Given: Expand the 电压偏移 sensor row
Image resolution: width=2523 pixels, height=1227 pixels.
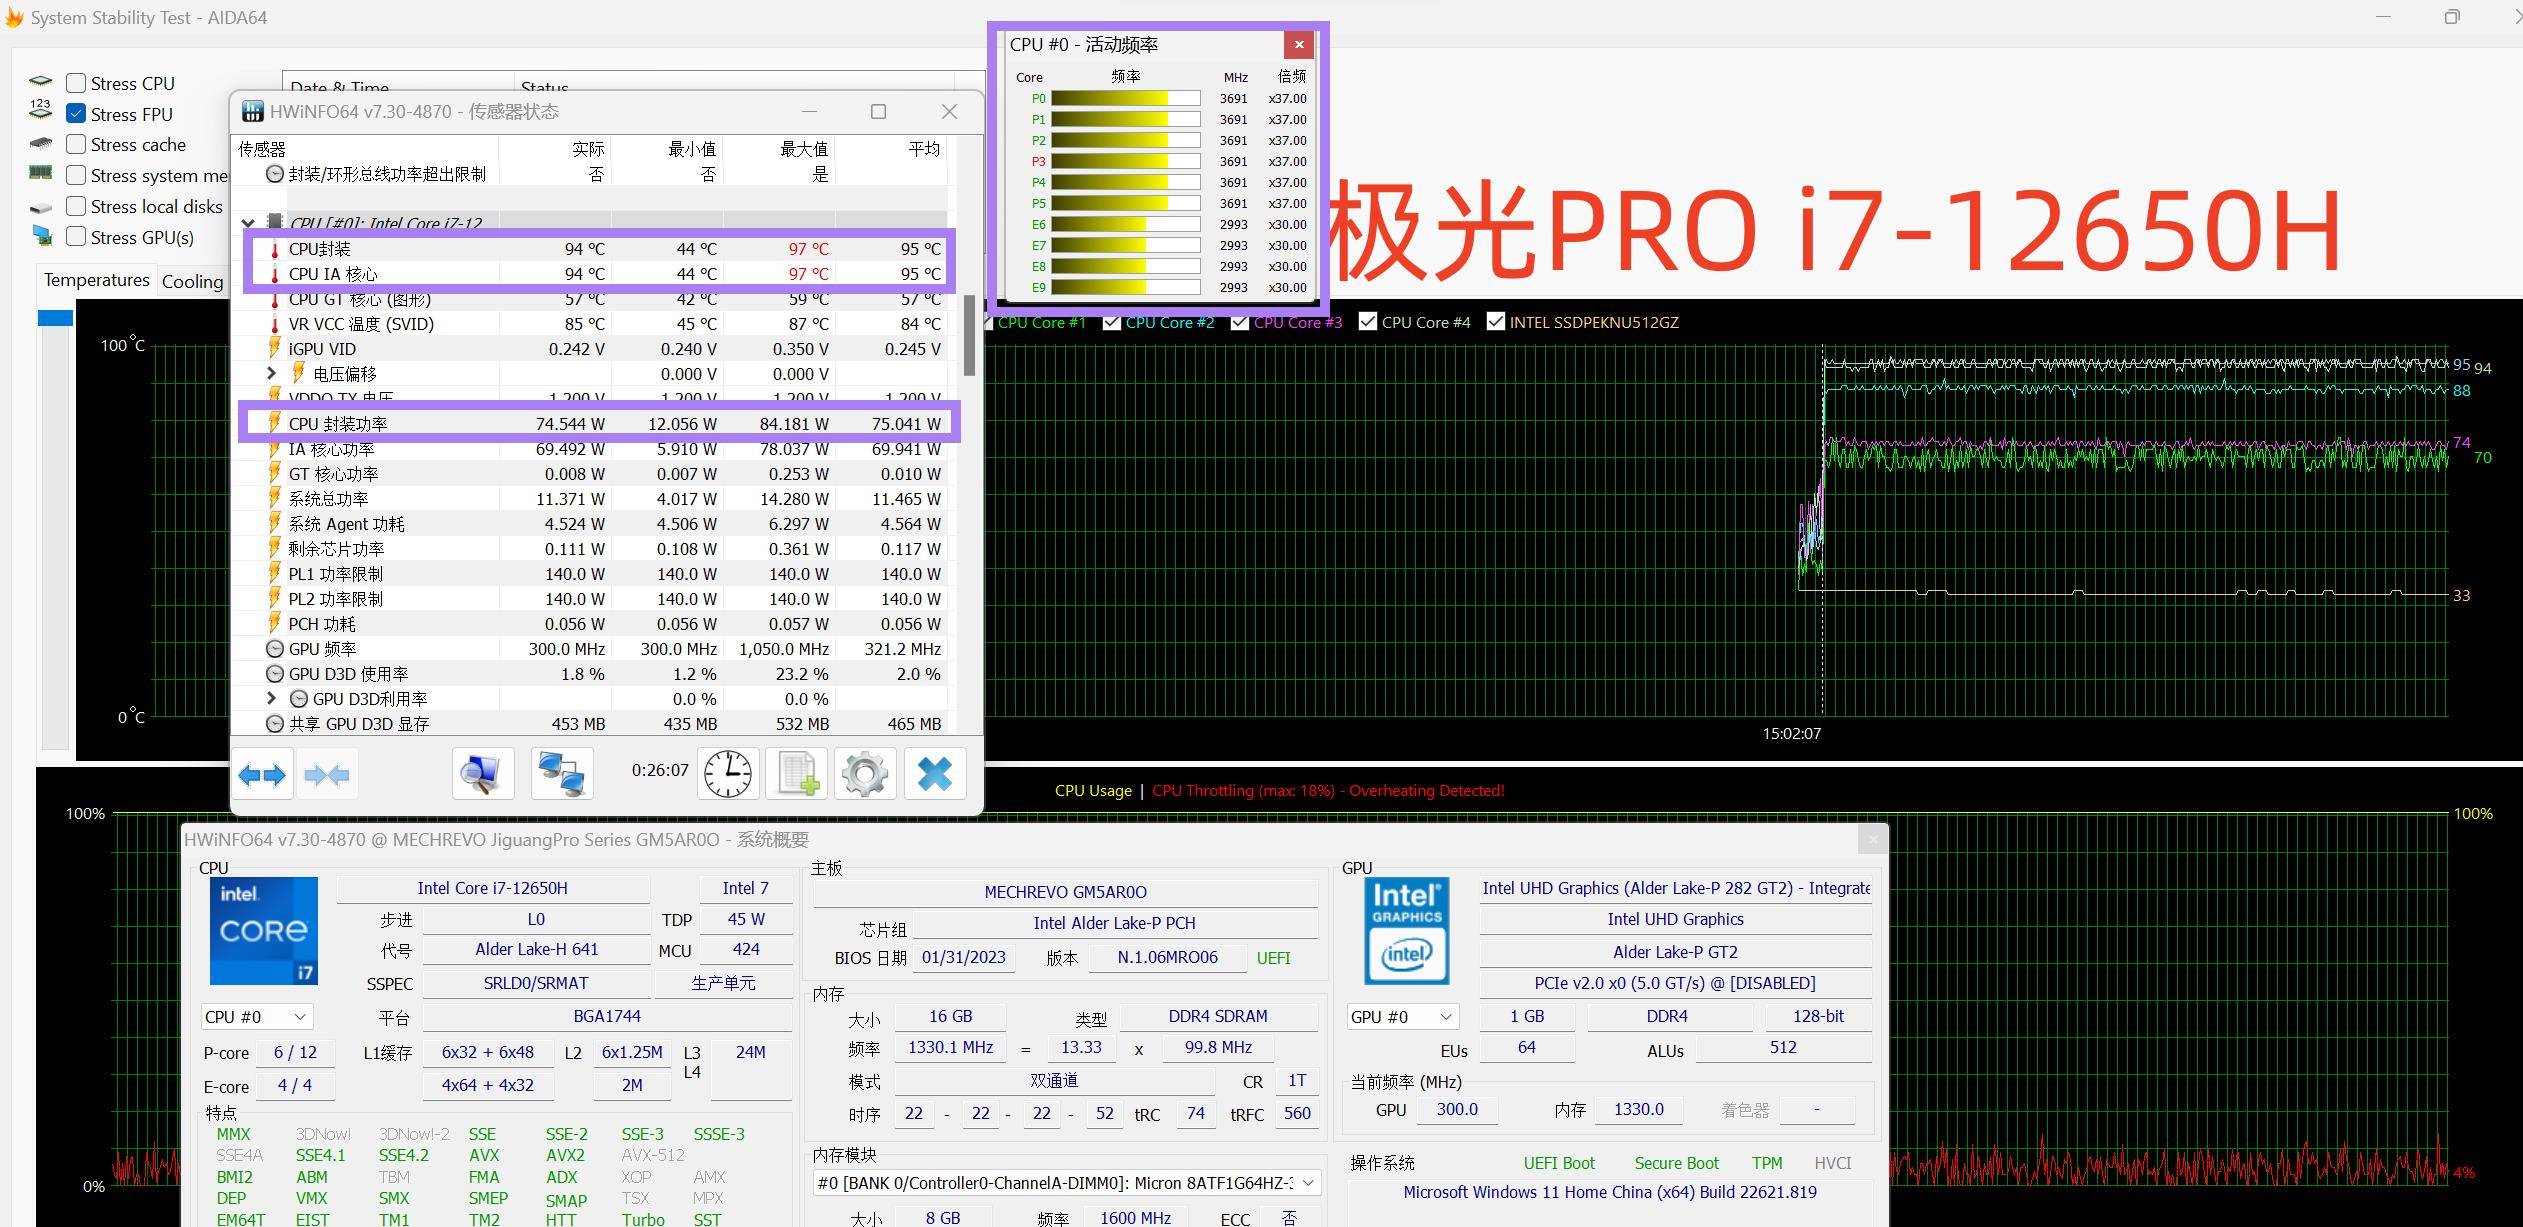Looking at the screenshot, I should pyautogui.click(x=271, y=373).
